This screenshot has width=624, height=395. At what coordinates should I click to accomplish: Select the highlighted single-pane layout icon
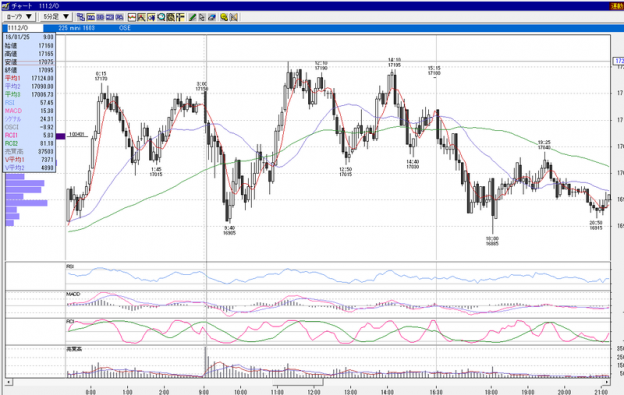90,17
